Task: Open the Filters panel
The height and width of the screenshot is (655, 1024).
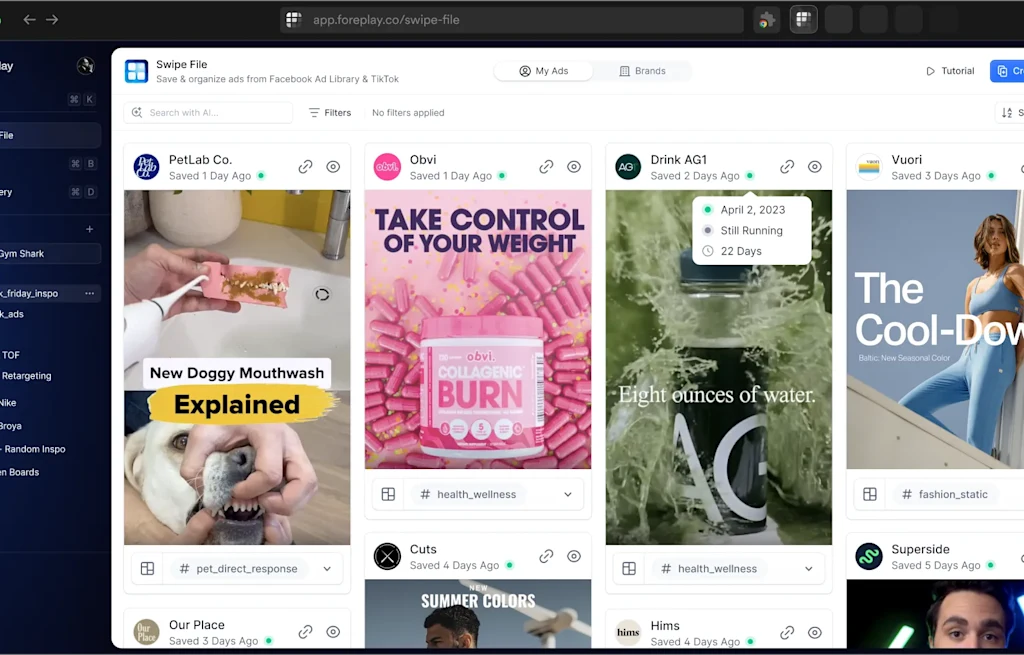Action: tap(330, 112)
